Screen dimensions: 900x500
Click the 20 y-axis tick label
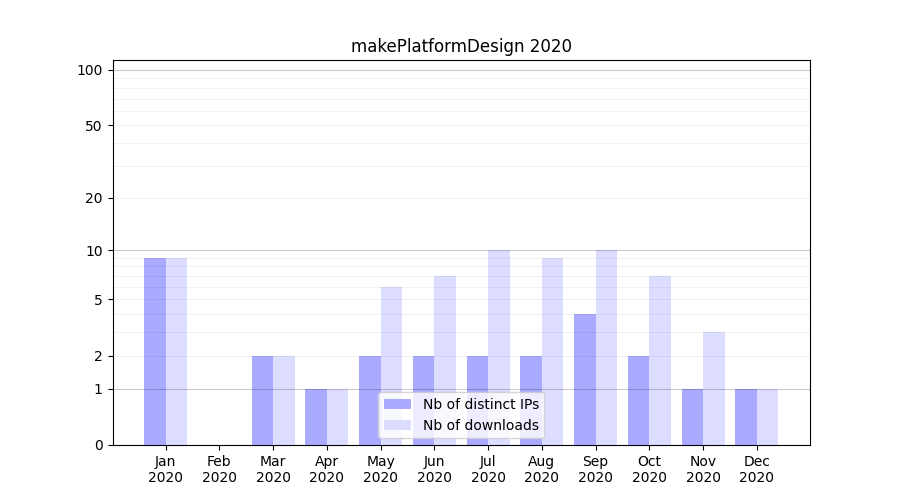(x=94, y=198)
